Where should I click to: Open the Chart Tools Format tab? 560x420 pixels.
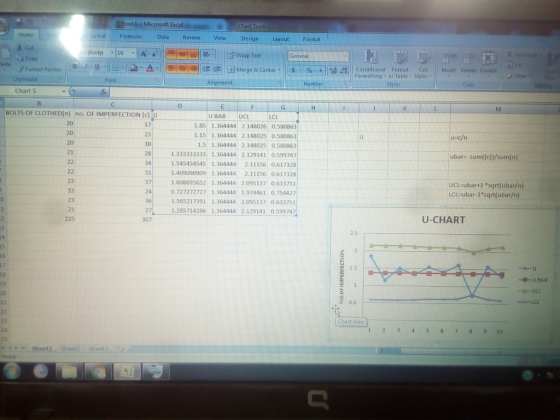point(311,39)
